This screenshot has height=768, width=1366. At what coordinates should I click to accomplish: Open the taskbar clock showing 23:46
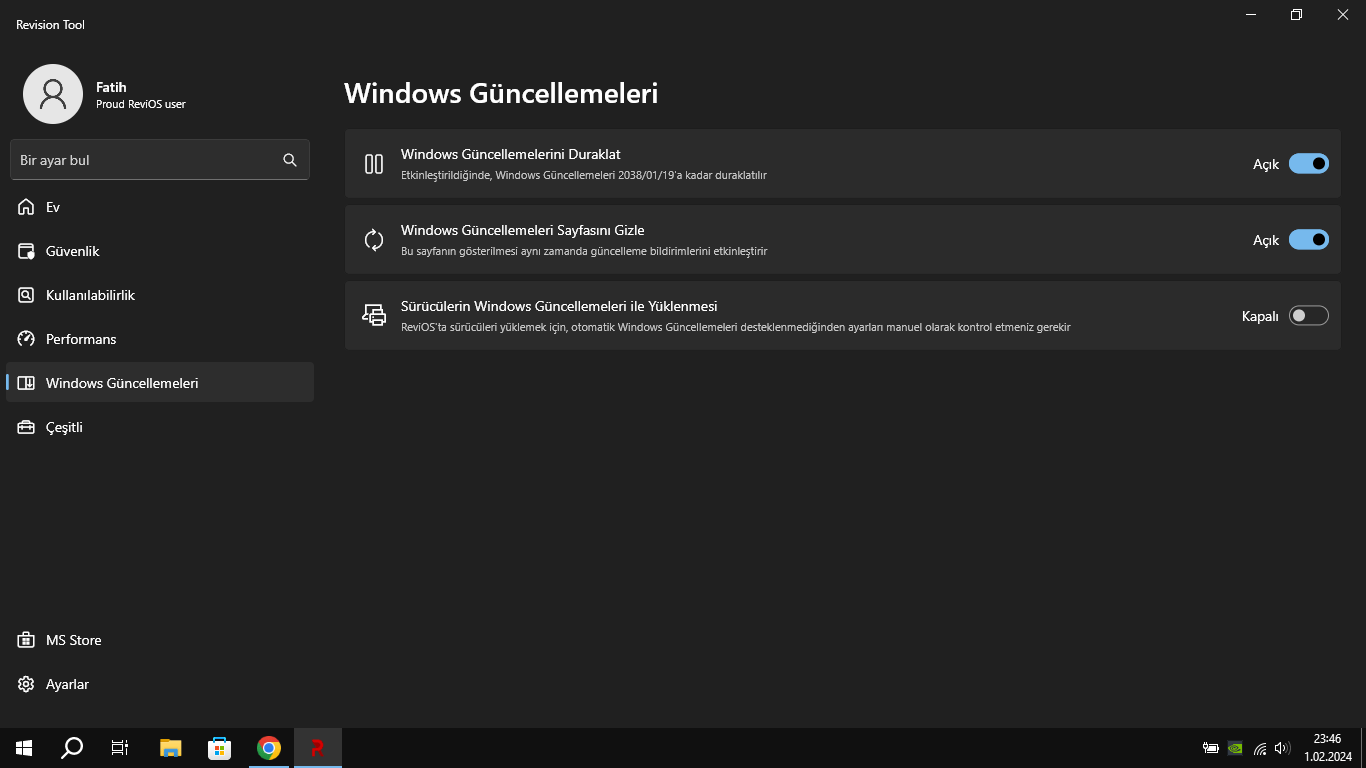[1327, 748]
